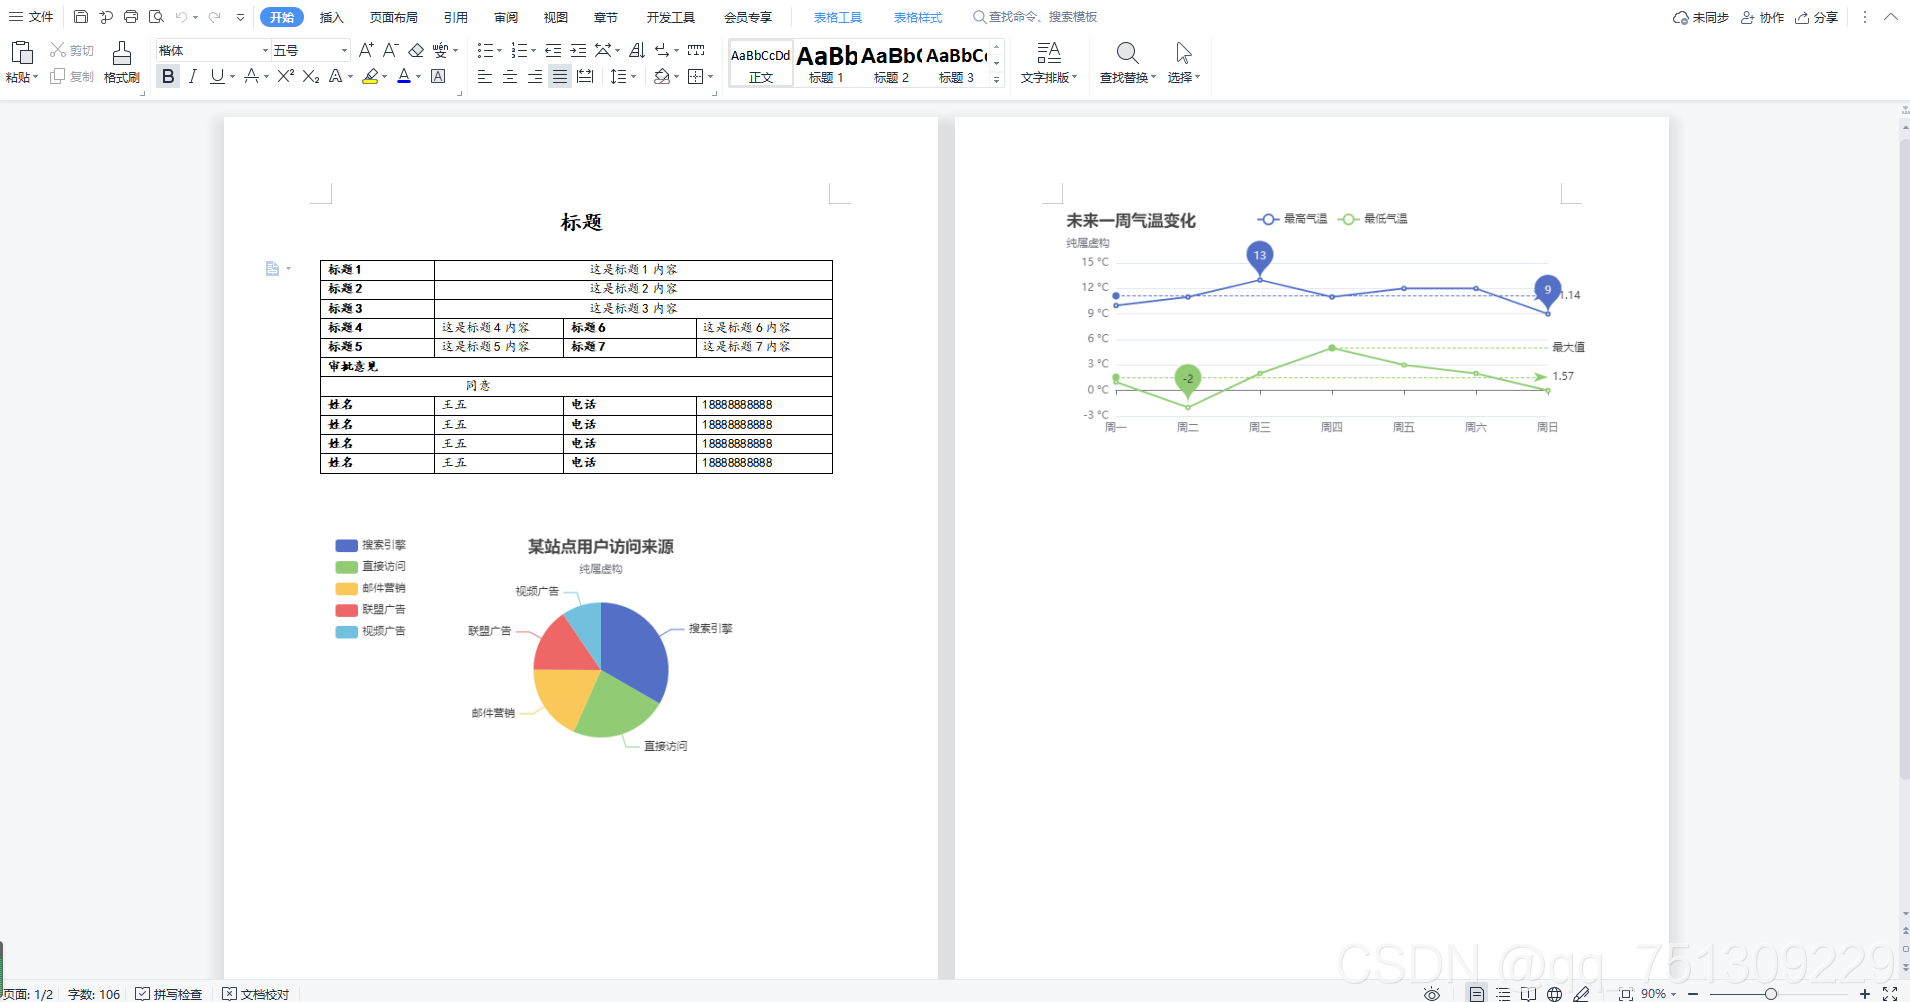Click the Print icon in quick access
Viewport: 1910px width, 1002px height.
point(131,17)
